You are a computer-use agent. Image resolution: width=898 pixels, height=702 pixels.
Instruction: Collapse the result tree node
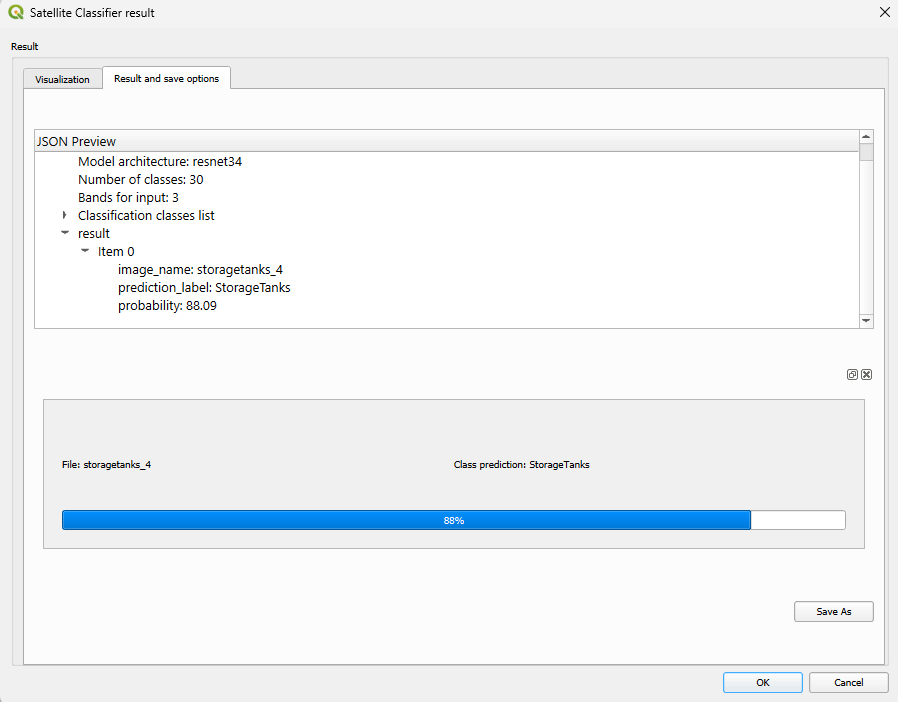click(x=65, y=233)
